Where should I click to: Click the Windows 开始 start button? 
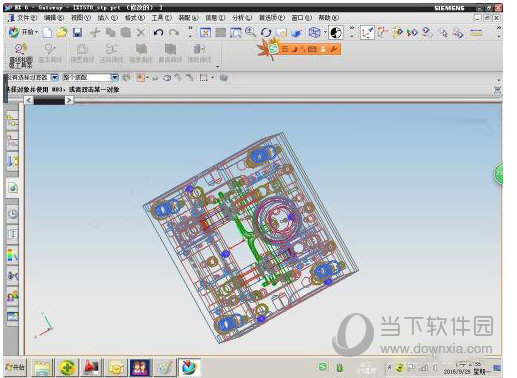(x=15, y=367)
